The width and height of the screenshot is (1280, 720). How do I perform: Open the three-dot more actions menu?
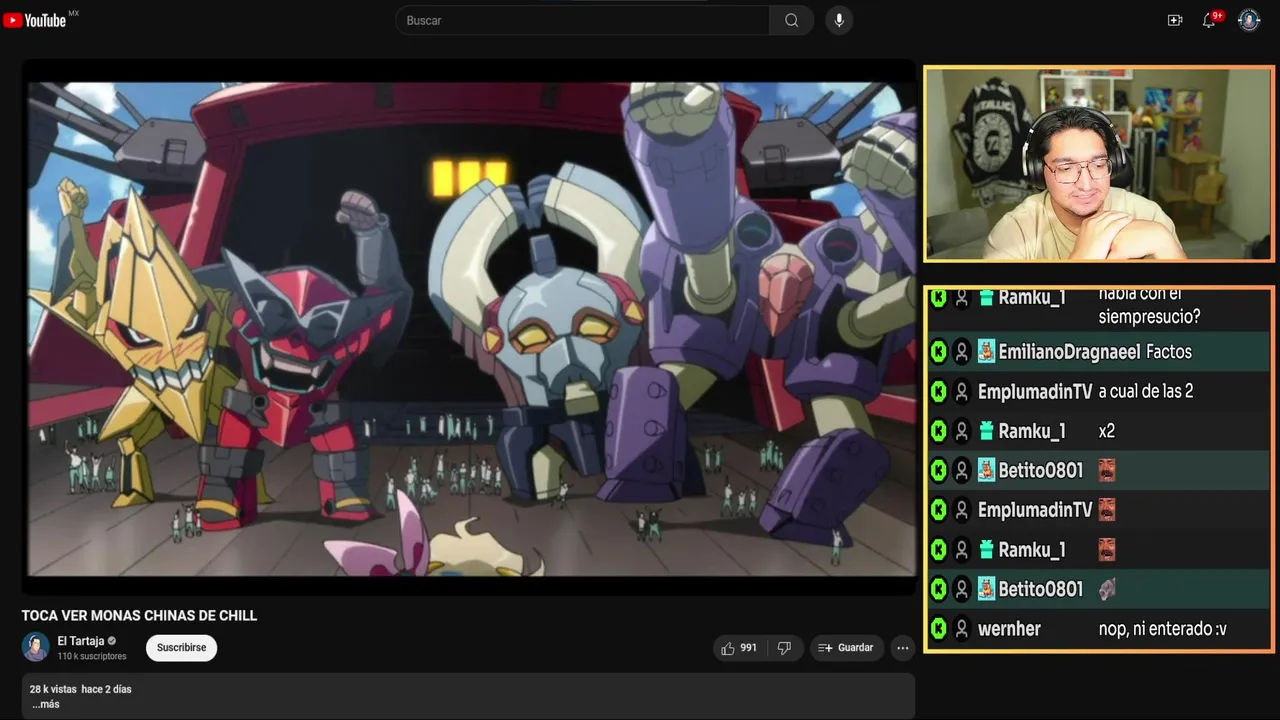[902, 648]
